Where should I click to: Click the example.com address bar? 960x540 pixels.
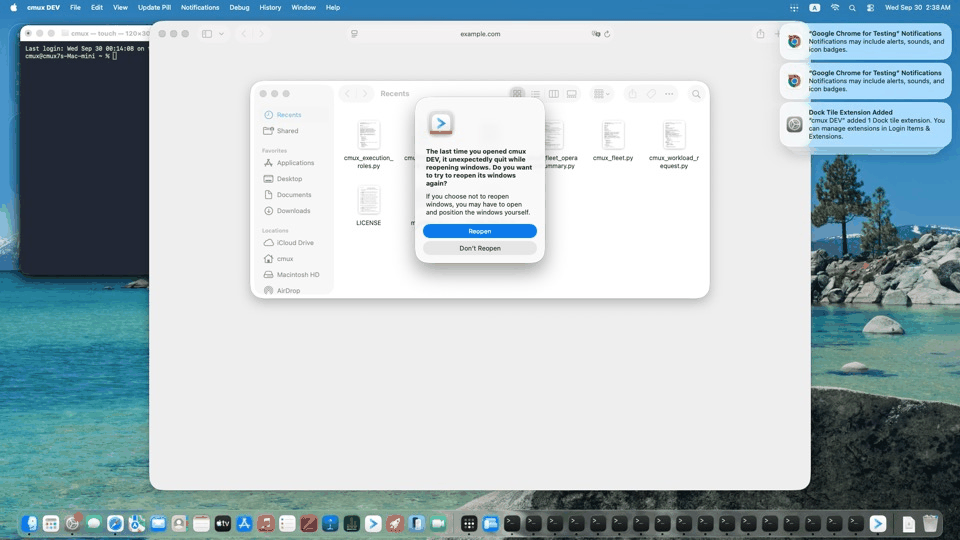coord(480,34)
